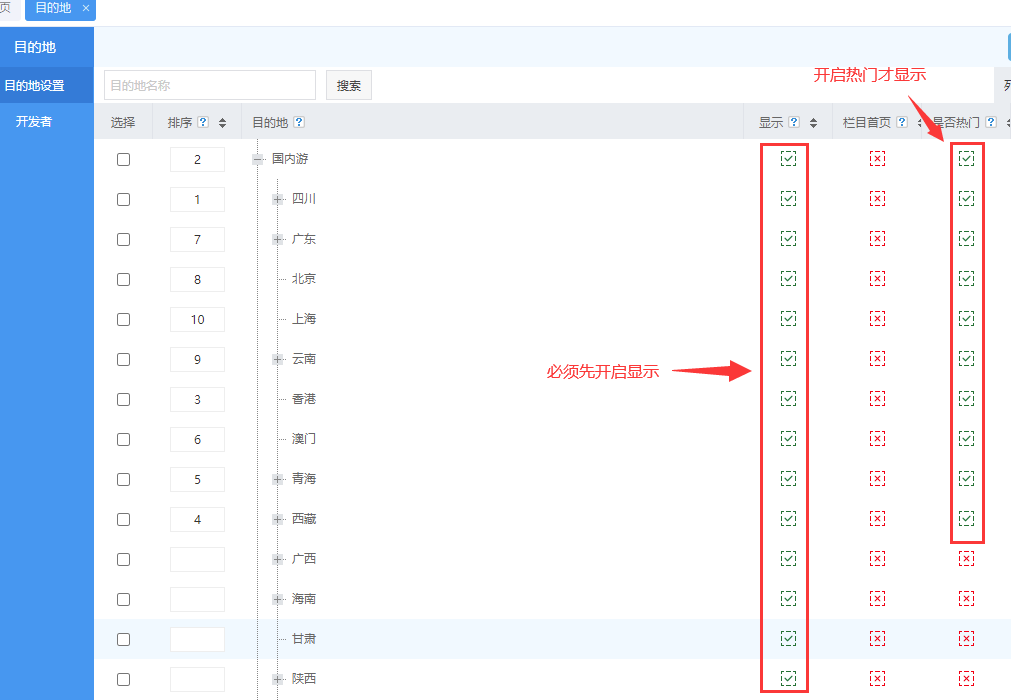Open 开发者 sidebar menu item

point(34,122)
